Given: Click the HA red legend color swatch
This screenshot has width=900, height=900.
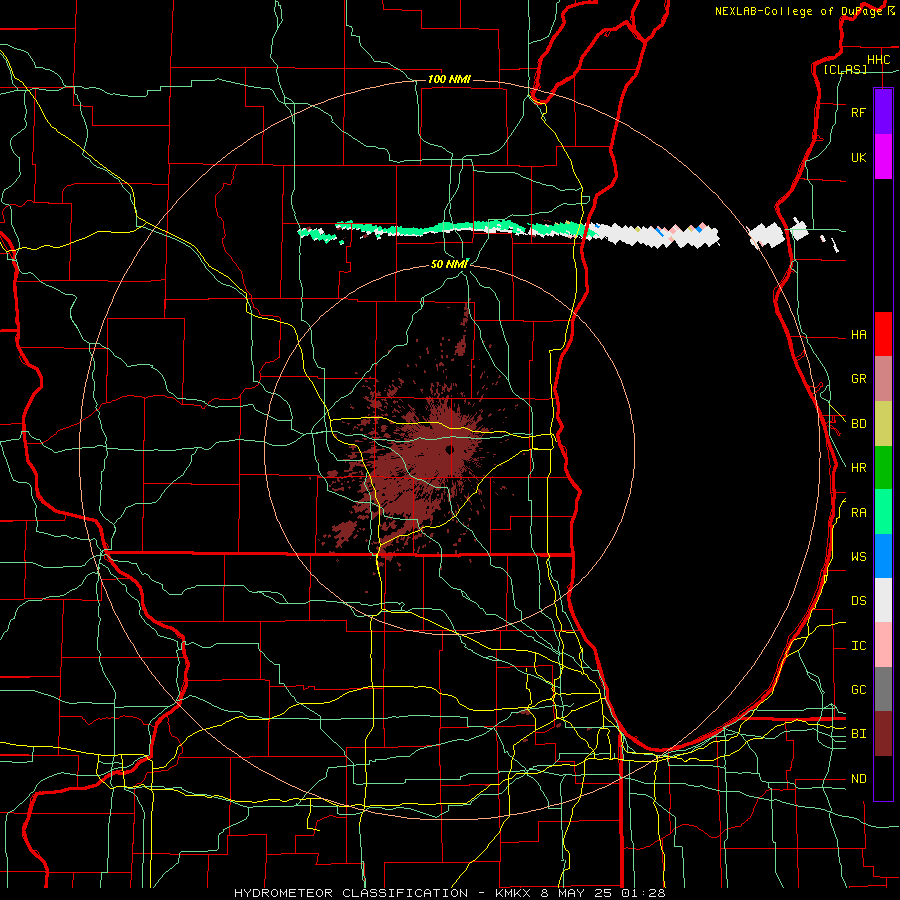Looking at the screenshot, I should pos(883,334).
